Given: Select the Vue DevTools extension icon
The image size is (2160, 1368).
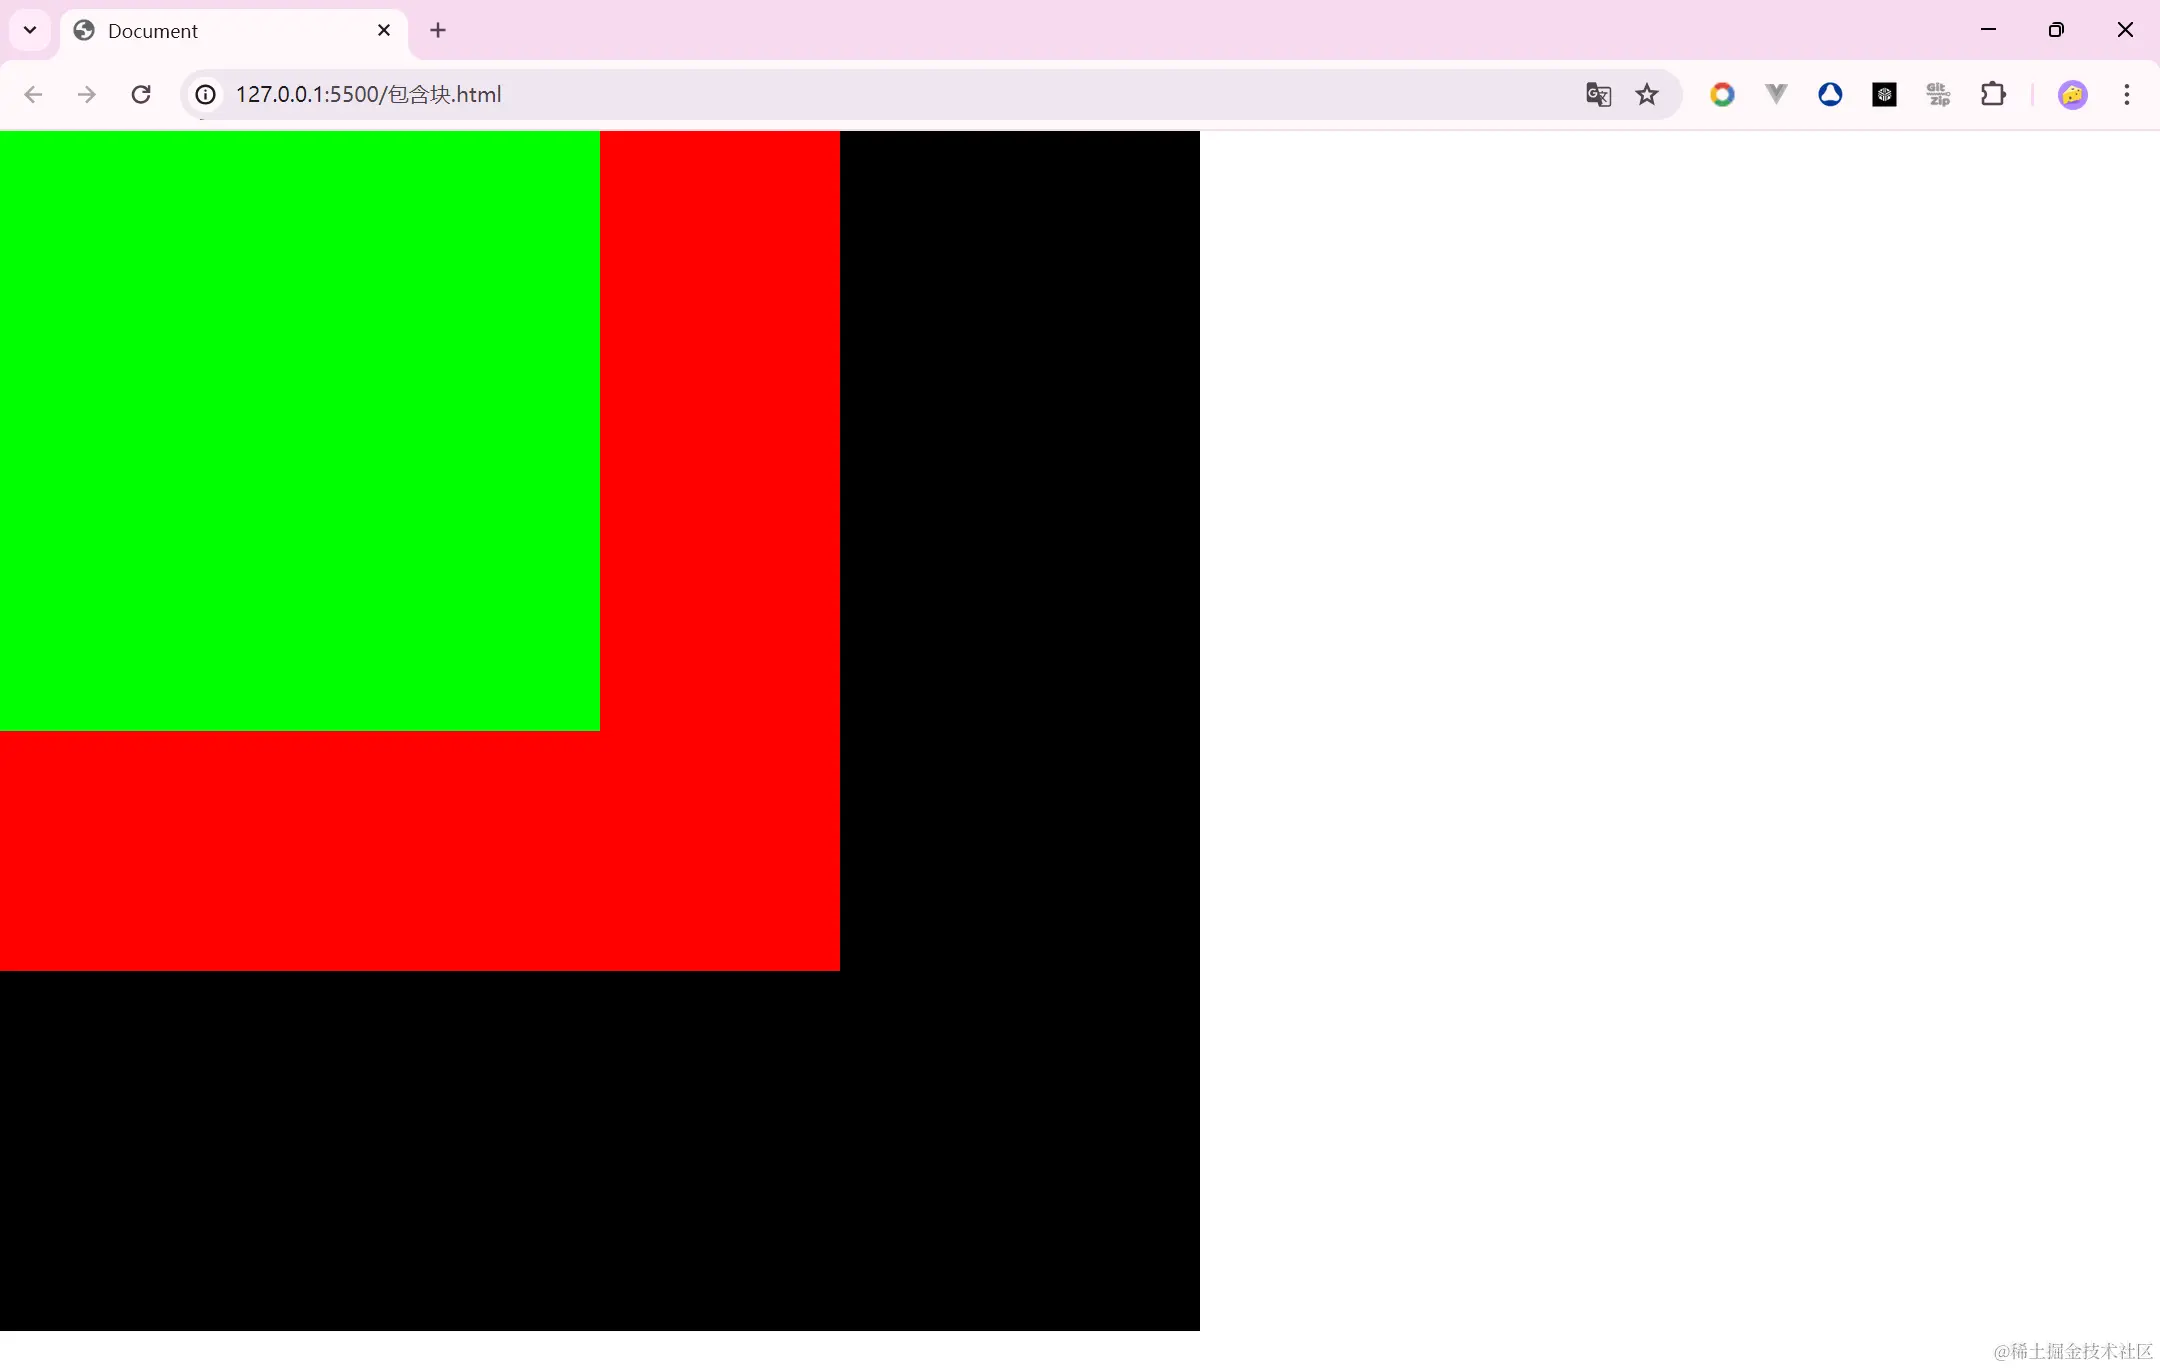Looking at the screenshot, I should [1777, 94].
